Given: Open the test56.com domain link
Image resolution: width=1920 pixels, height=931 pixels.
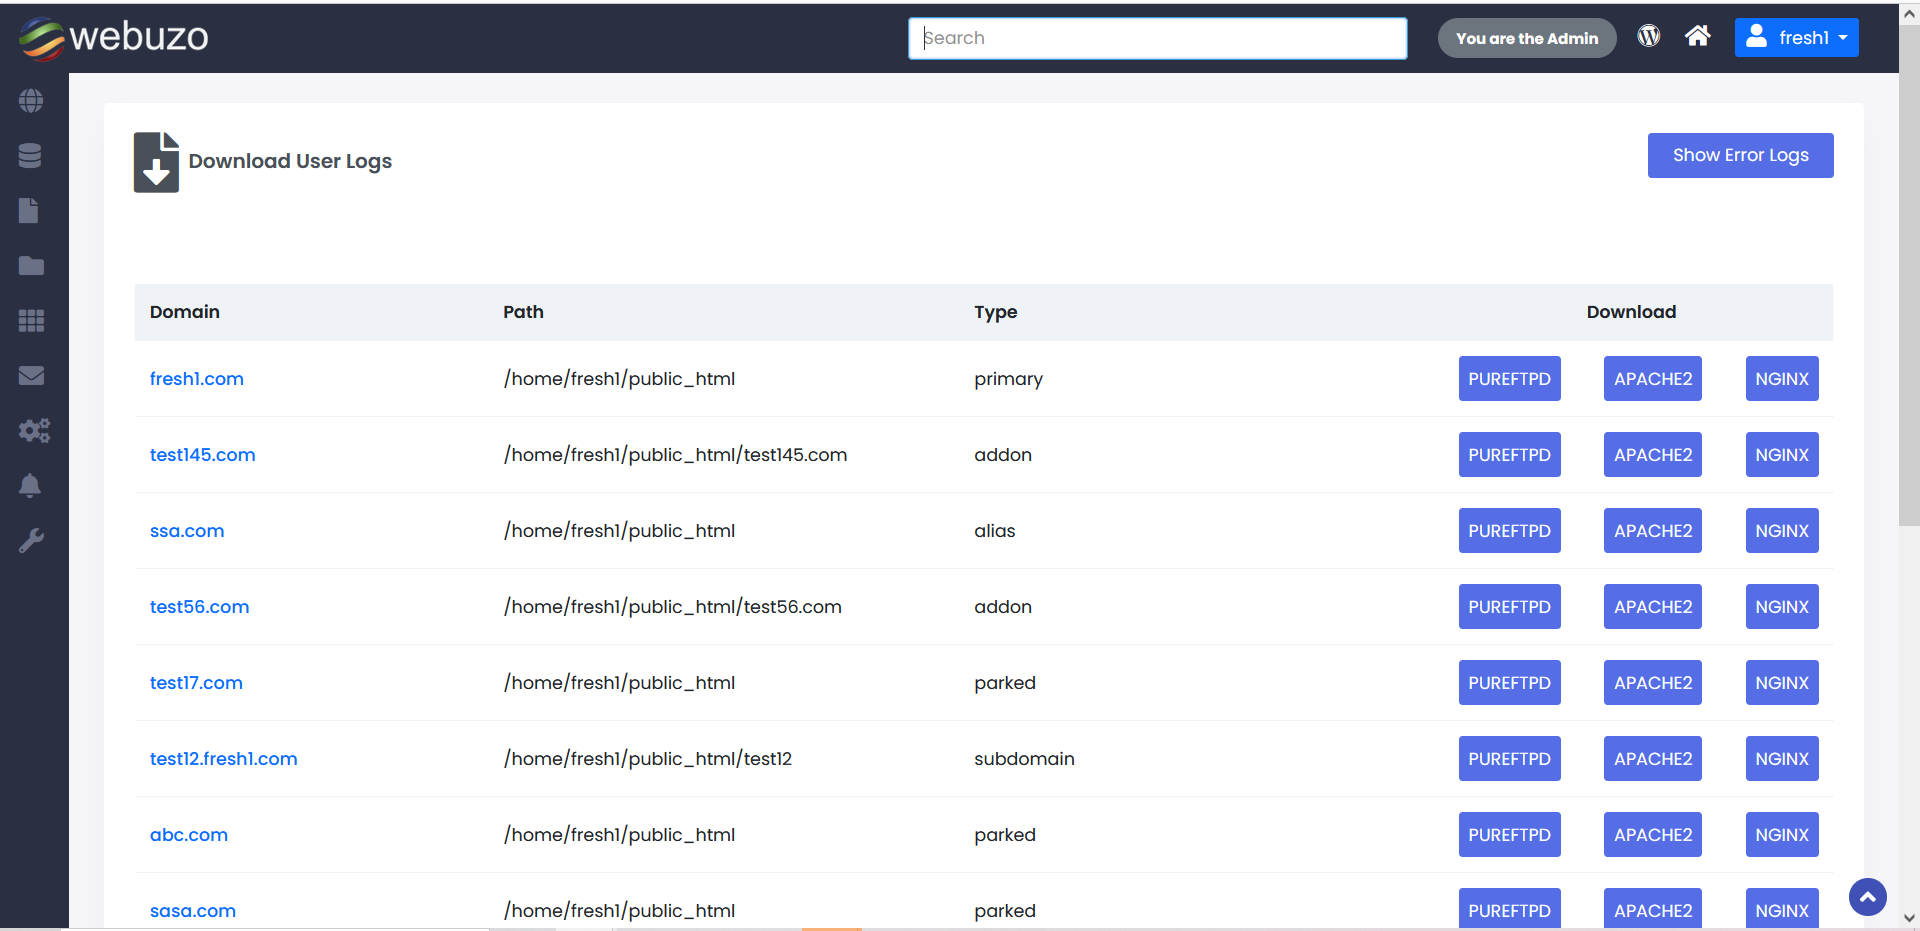Looking at the screenshot, I should click(x=199, y=607).
